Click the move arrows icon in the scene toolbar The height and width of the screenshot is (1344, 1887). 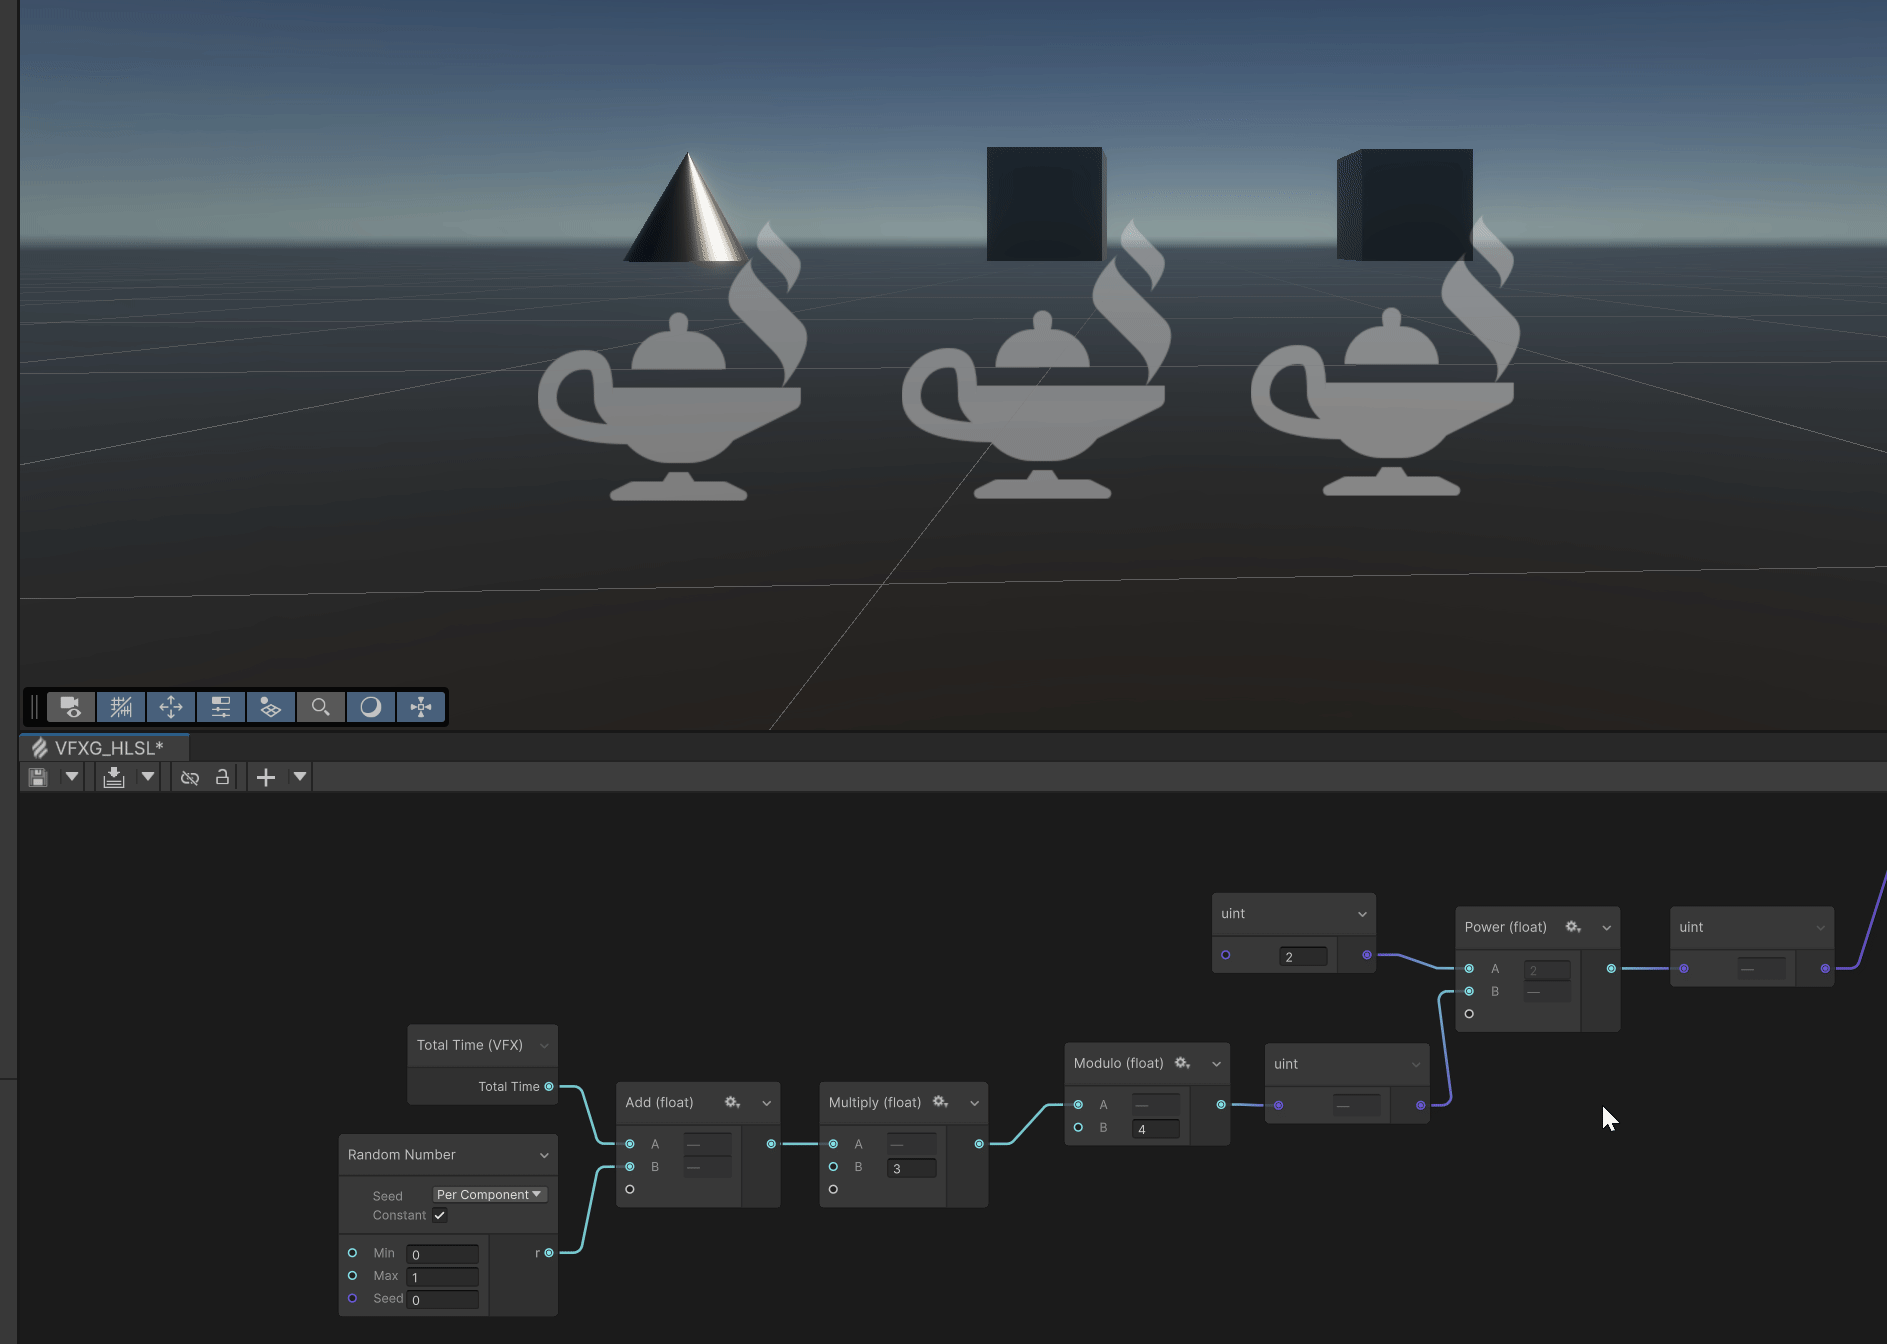[170, 707]
